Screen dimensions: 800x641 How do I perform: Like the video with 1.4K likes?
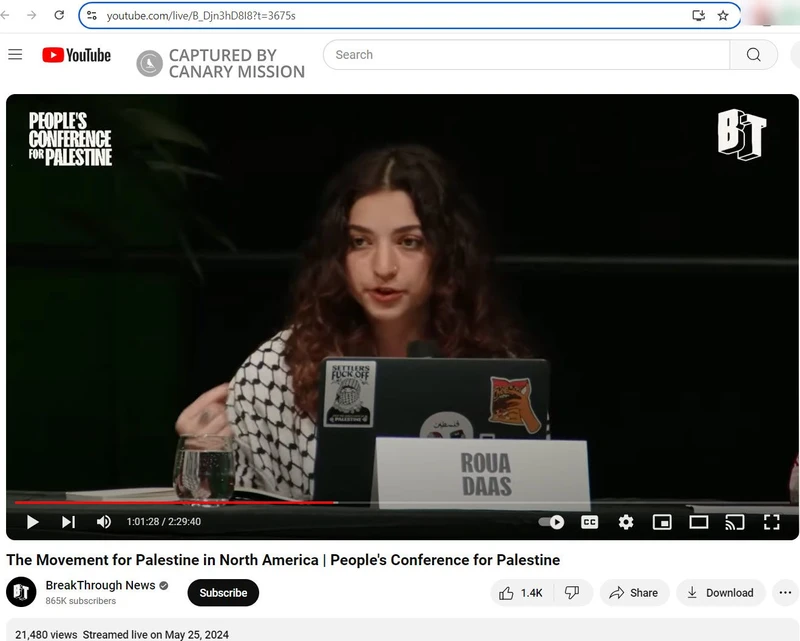[x=521, y=593]
